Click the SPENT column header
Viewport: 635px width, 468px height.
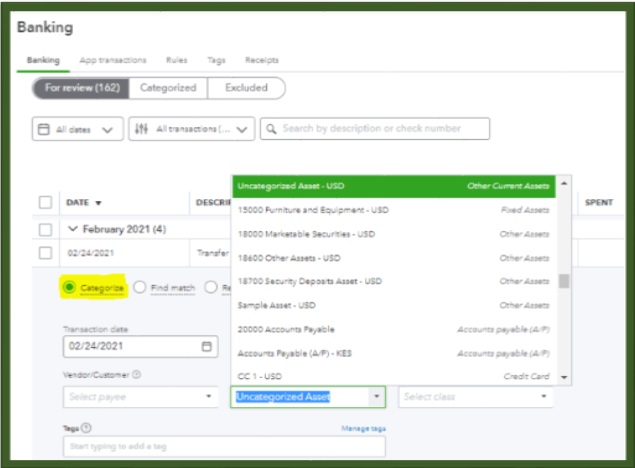(x=599, y=202)
